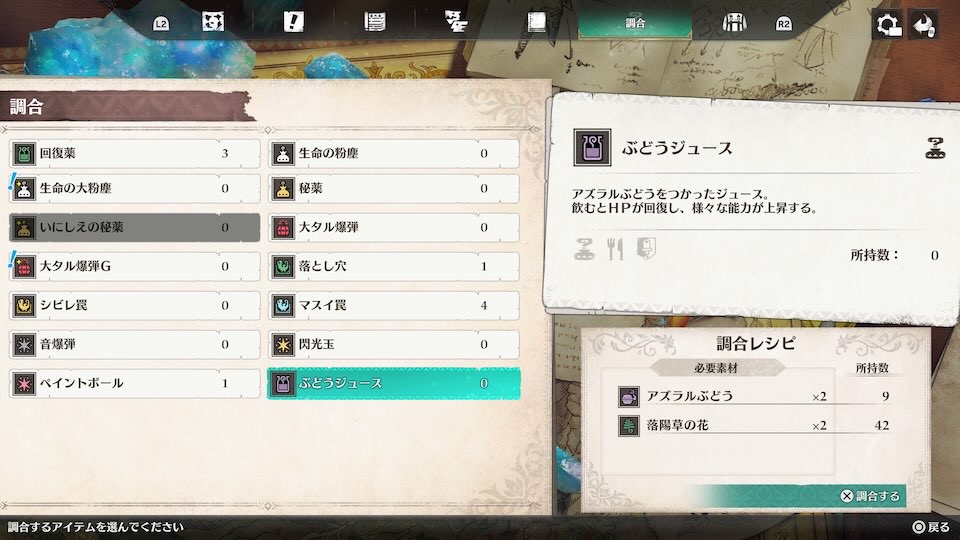Select いにしえの秘薬 entry
Viewport: 960px width, 540px height.
pyautogui.click(x=135, y=227)
